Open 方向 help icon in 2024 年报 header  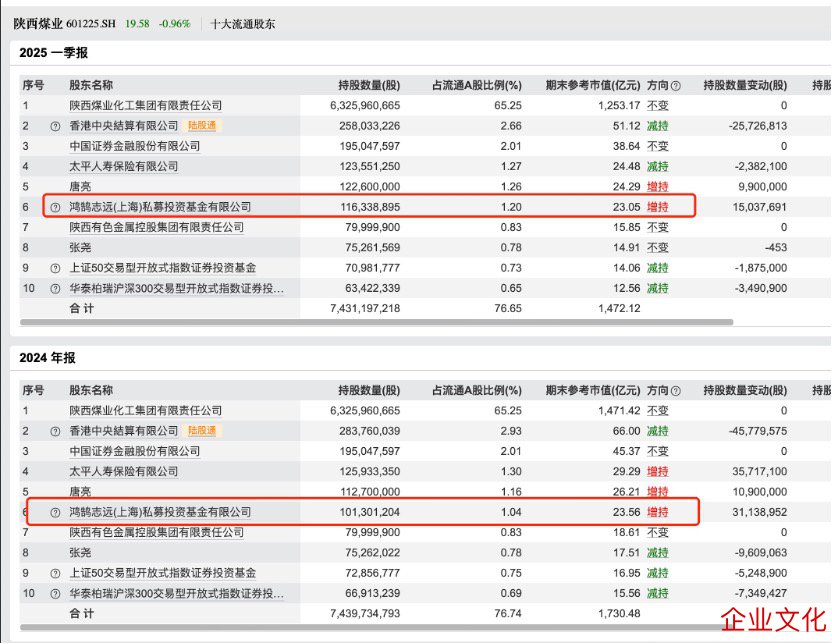675,390
